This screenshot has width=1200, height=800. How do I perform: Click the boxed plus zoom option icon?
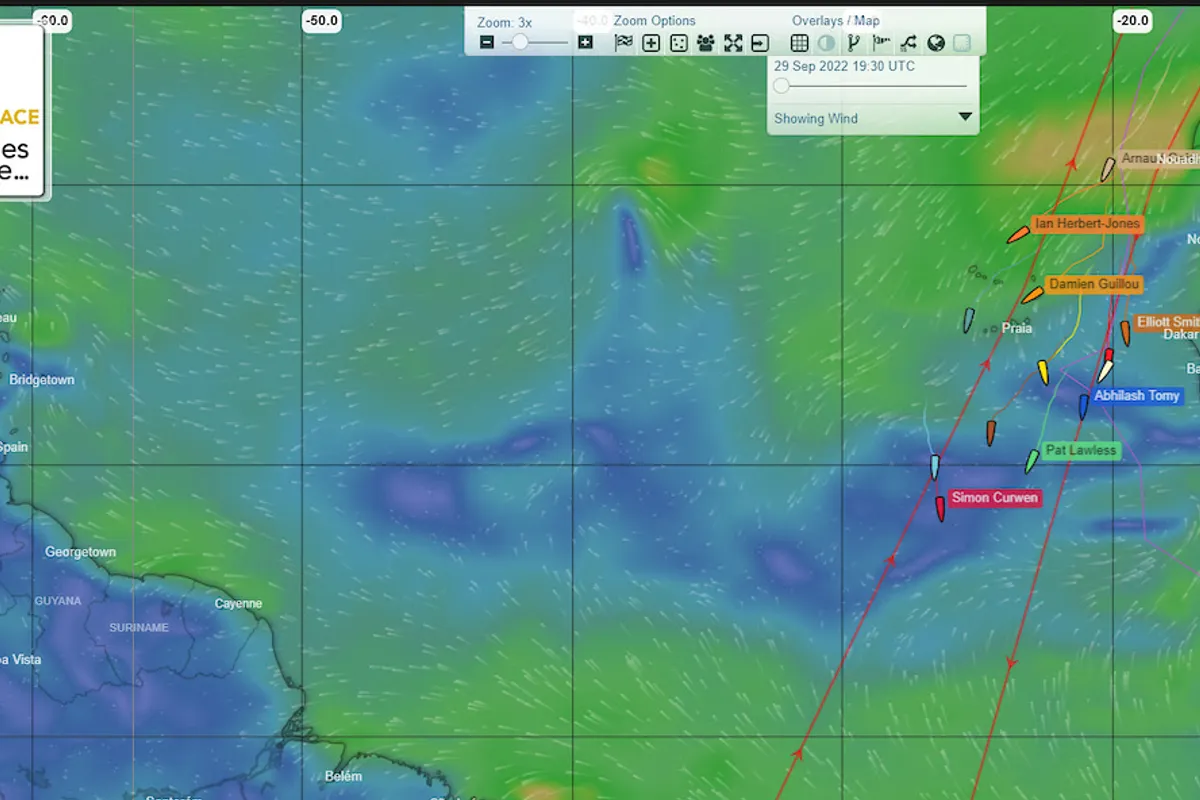click(651, 43)
